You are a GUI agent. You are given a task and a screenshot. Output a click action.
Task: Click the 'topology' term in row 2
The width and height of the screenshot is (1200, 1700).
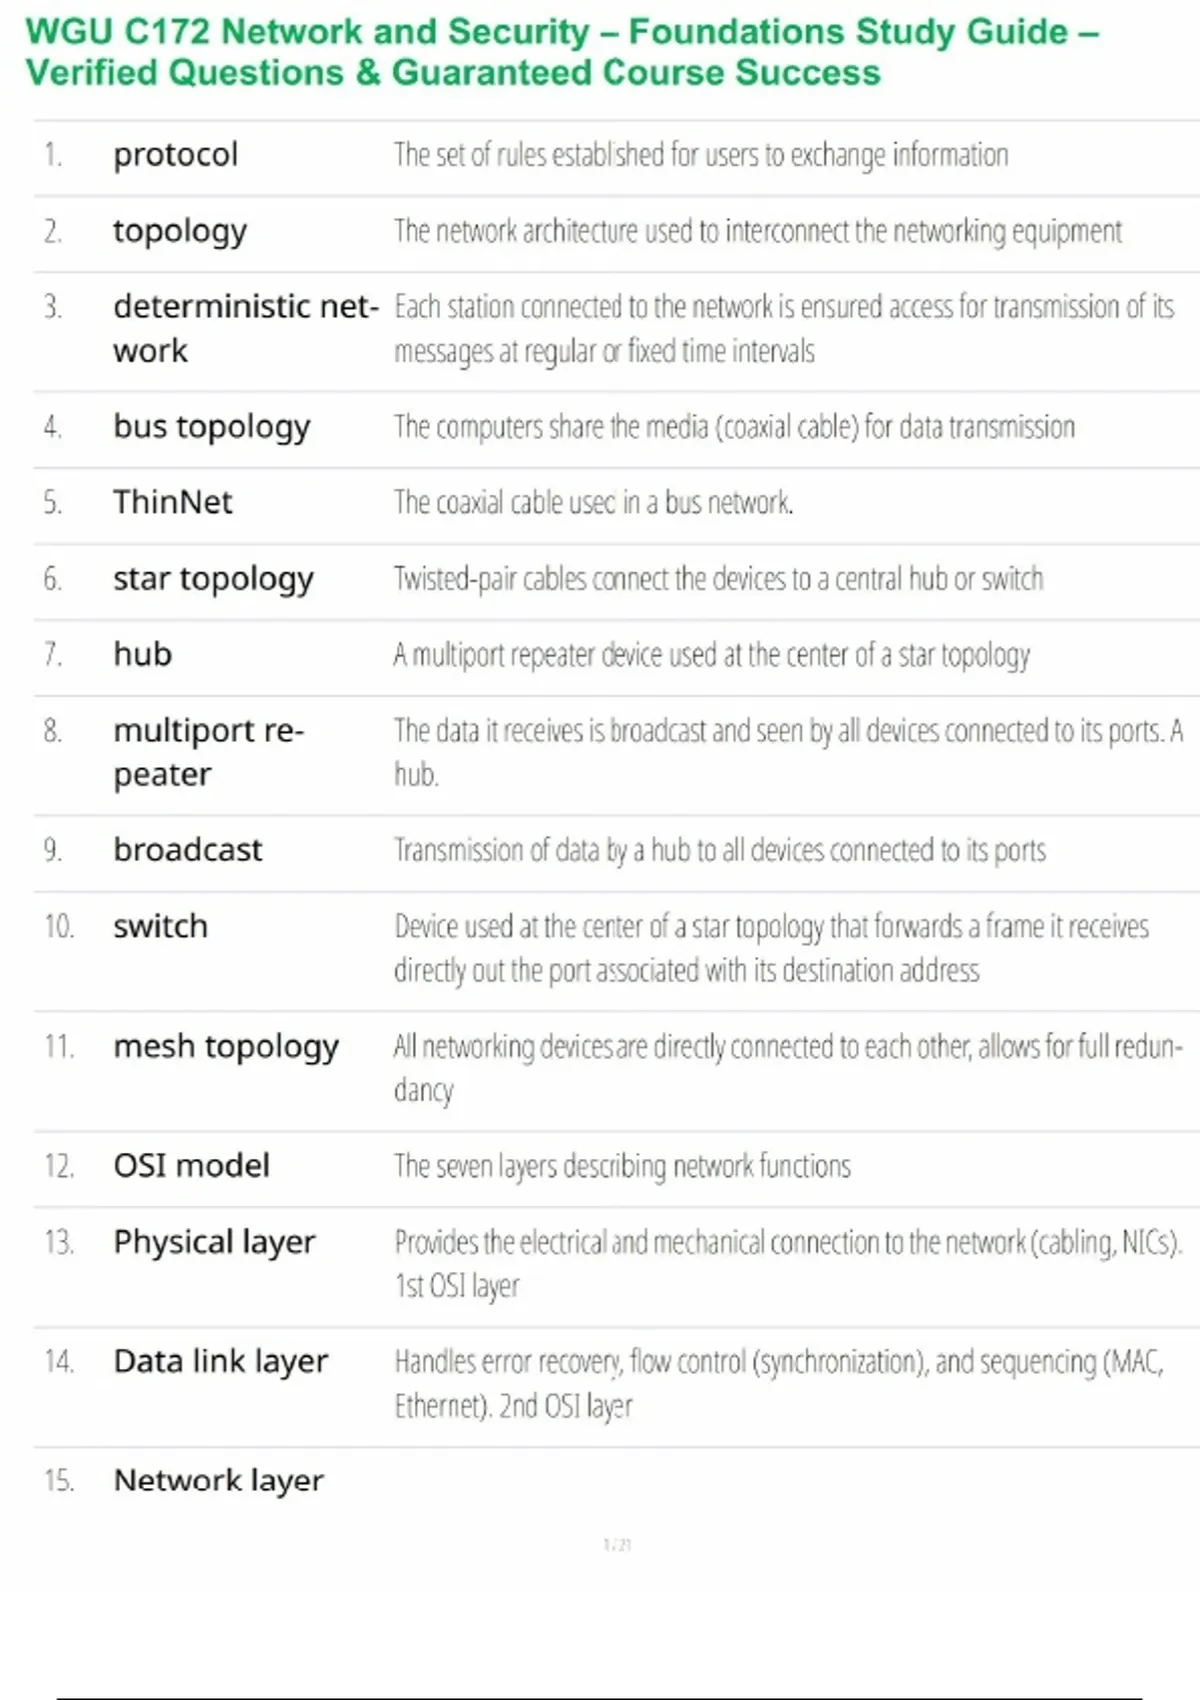click(180, 231)
